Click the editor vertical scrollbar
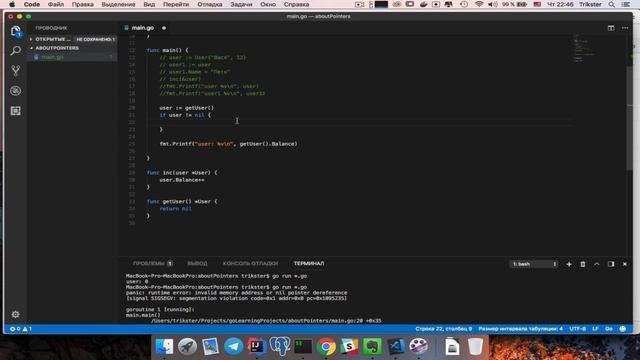Image resolution: width=640 pixels, height=360 pixels. coord(629,118)
